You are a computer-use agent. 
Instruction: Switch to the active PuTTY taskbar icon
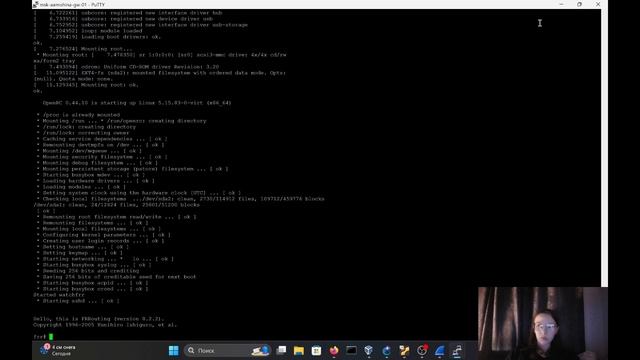click(x=457, y=351)
